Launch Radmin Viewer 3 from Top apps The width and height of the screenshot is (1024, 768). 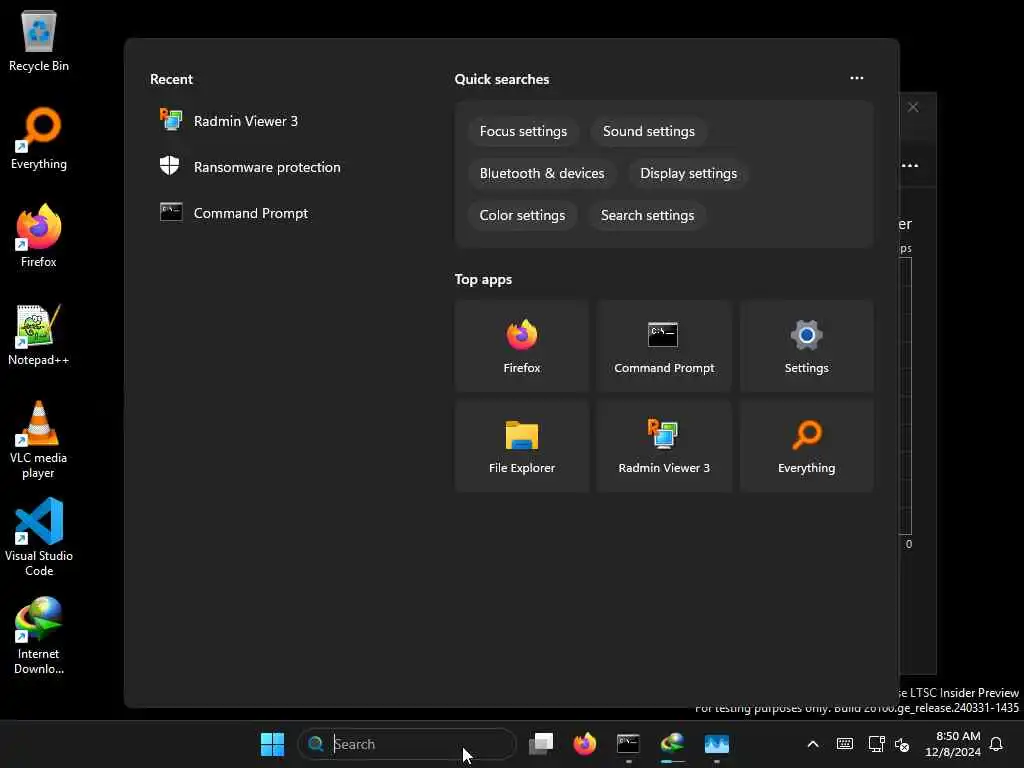[664, 446]
